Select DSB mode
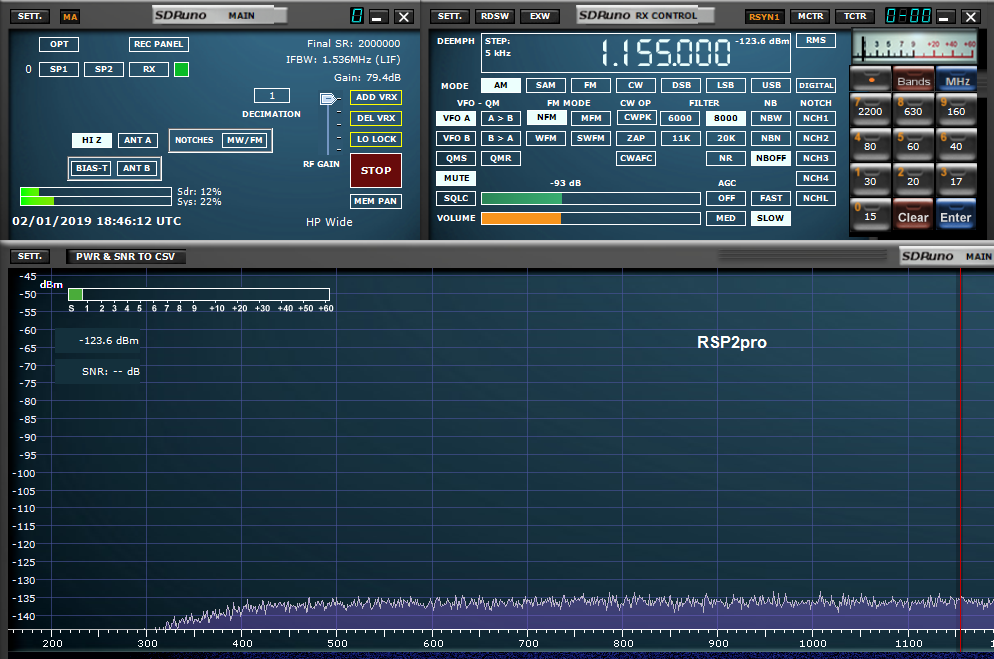This screenshot has width=994, height=659. click(x=681, y=85)
